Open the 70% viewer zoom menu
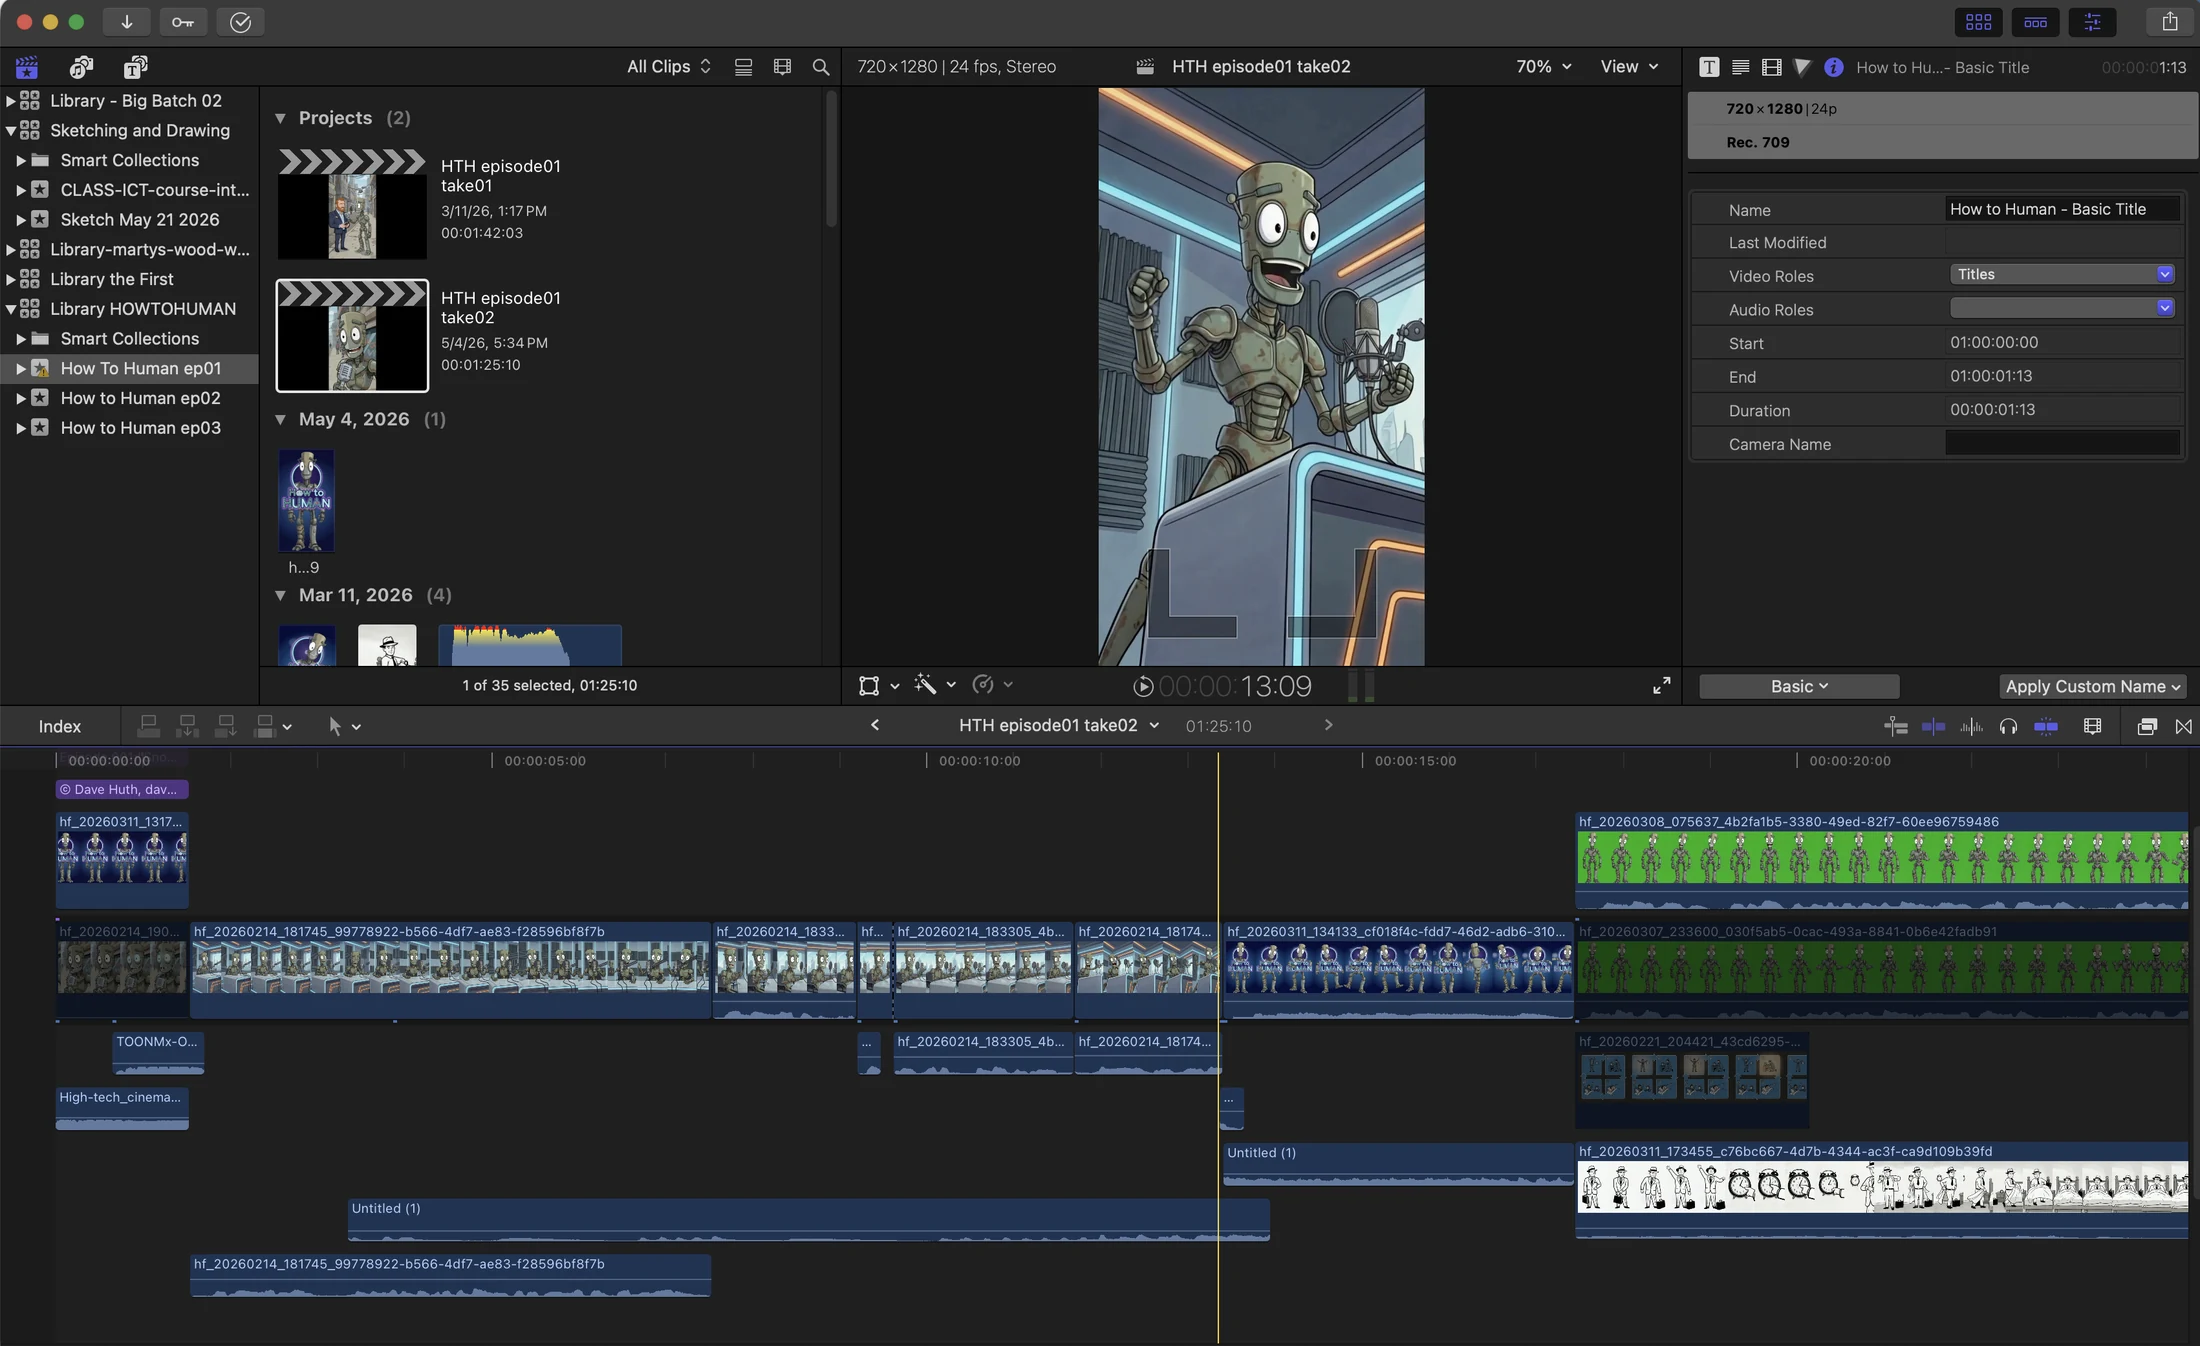 pyautogui.click(x=1543, y=67)
